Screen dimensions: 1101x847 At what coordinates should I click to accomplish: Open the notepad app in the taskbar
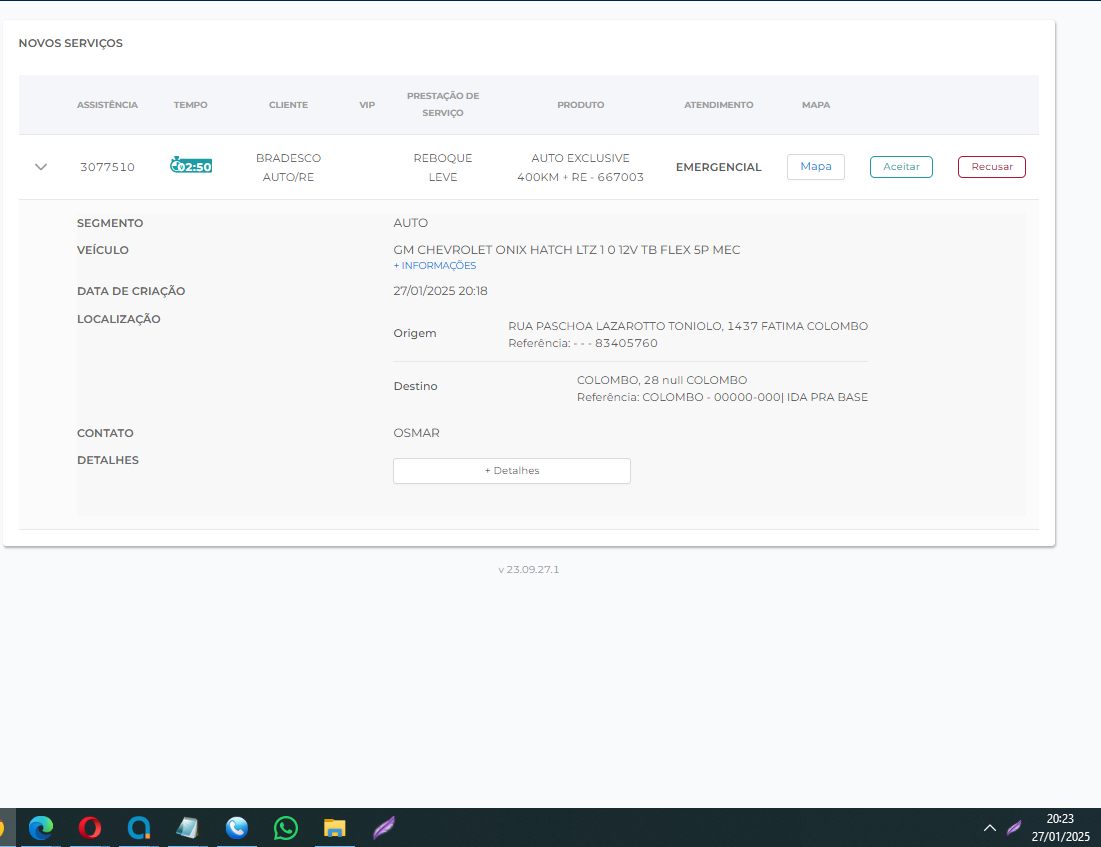tap(188, 828)
